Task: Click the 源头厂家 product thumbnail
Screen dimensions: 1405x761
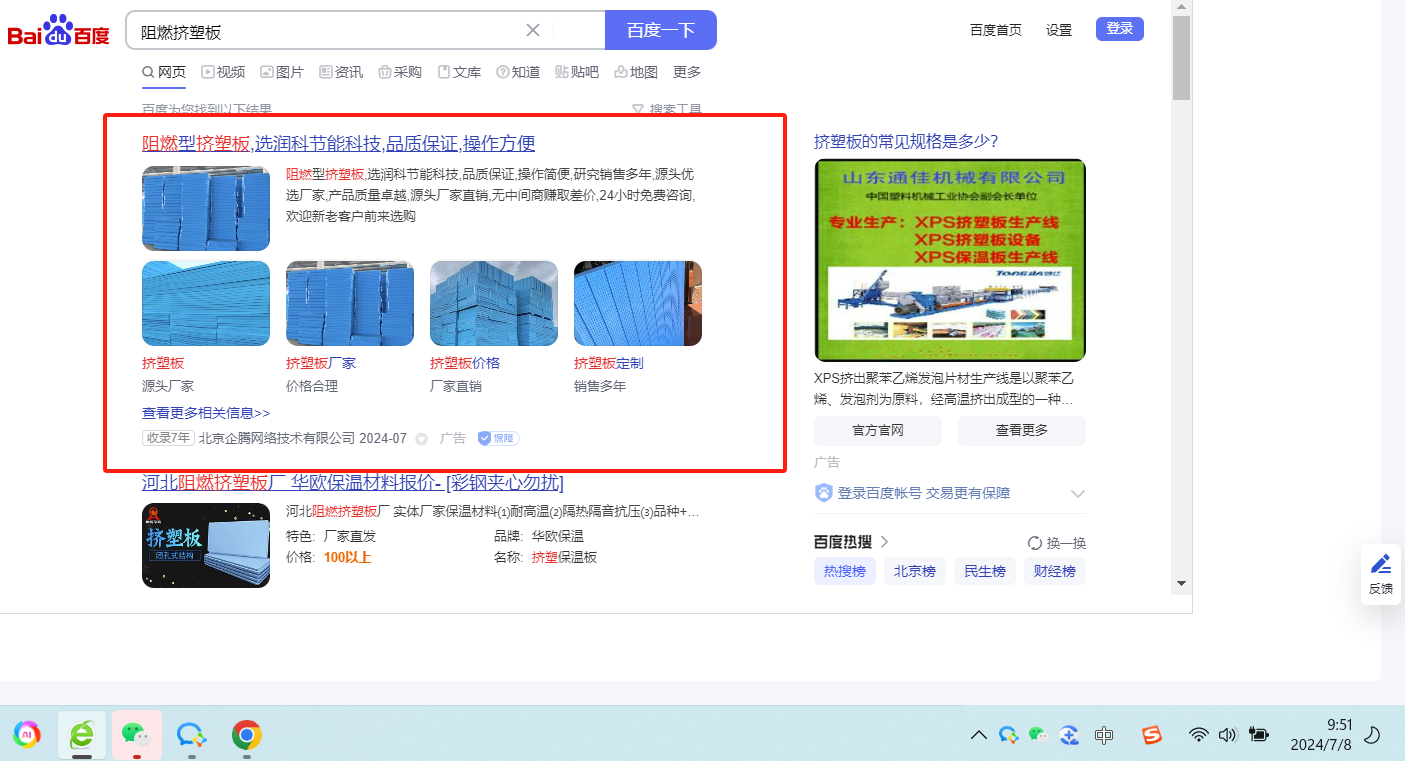Action: click(206, 303)
